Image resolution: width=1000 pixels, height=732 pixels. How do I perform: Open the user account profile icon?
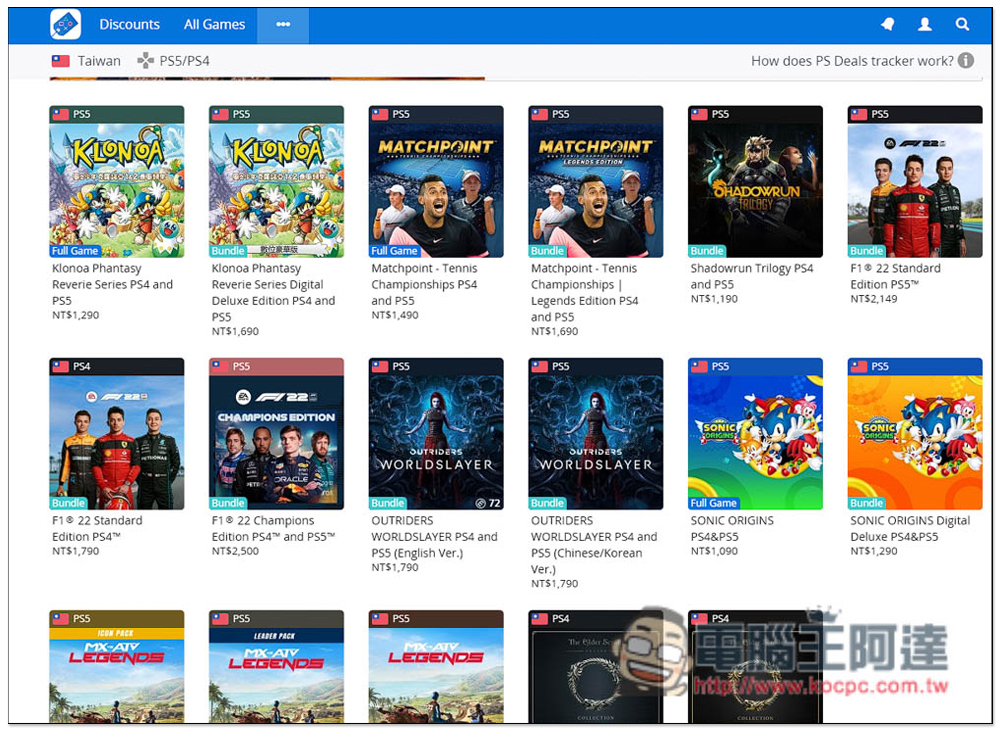(x=925, y=25)
